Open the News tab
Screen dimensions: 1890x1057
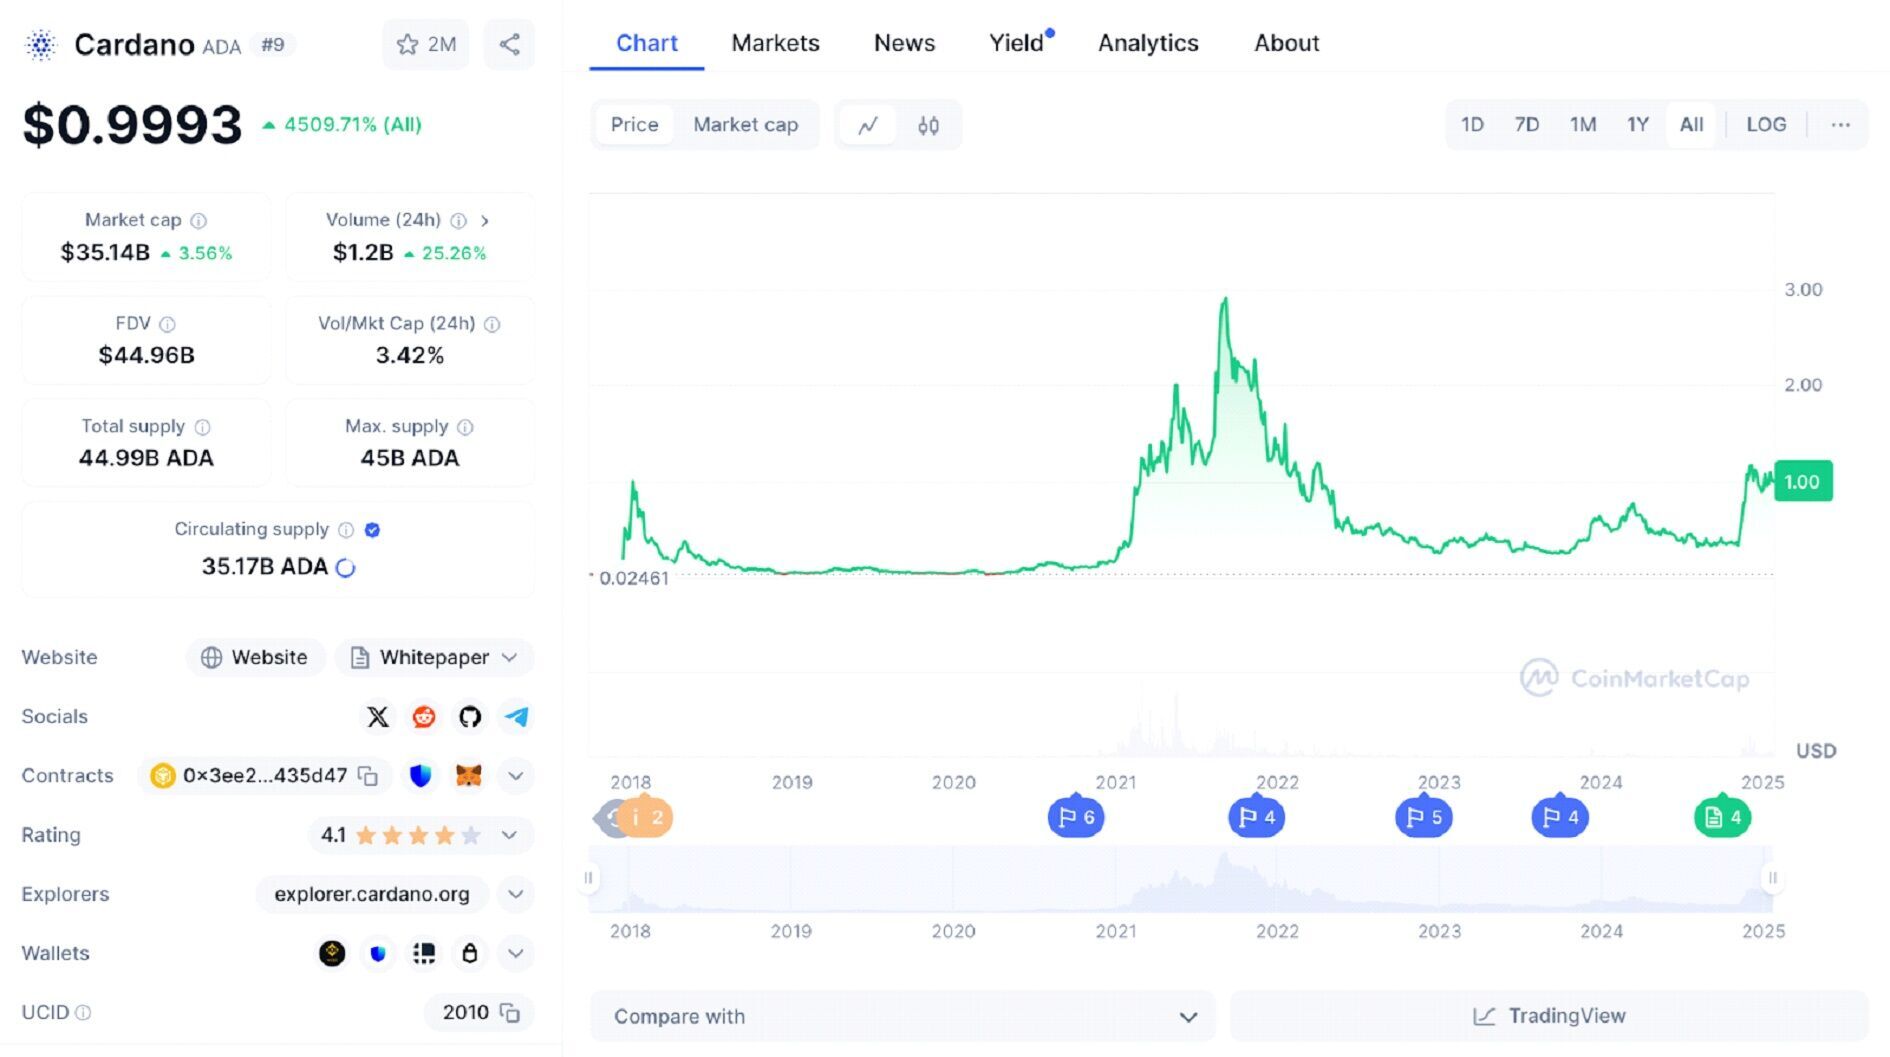[904, 43]
